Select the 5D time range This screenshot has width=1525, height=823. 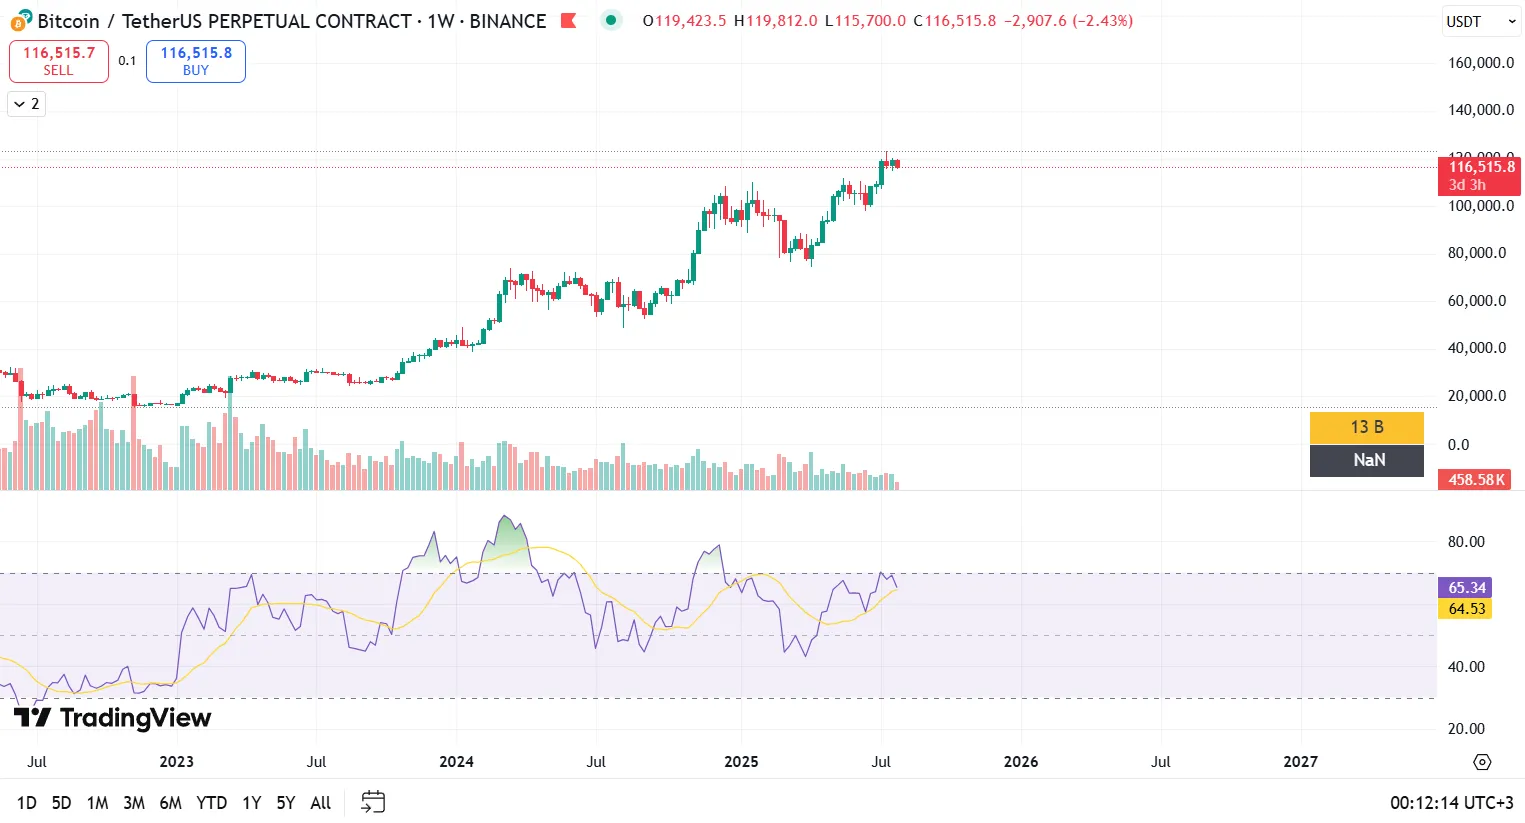(61, 803)
